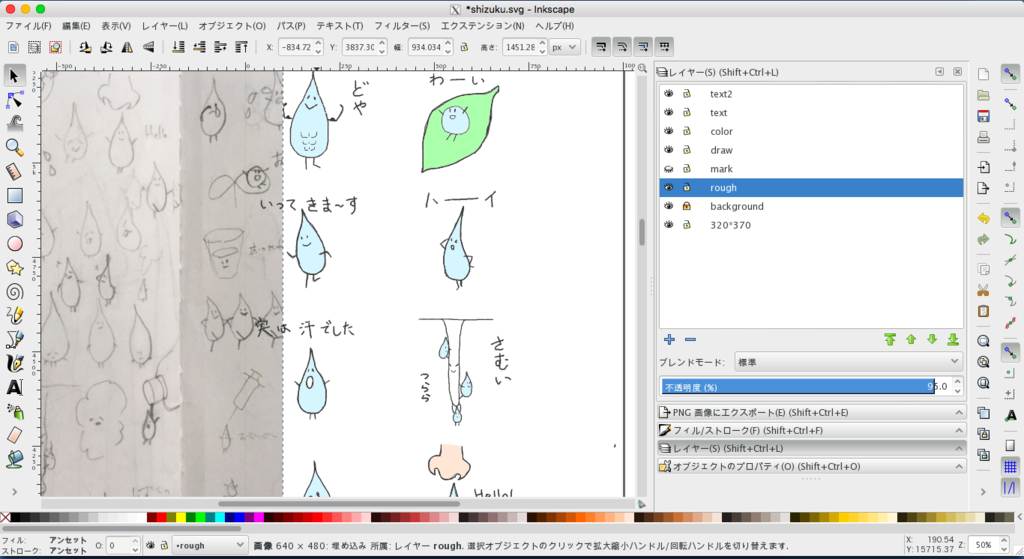Viewport: 1024px width, 559px height.
Task: Choose the Circle ellipse tool
Action: click(14, 244)
